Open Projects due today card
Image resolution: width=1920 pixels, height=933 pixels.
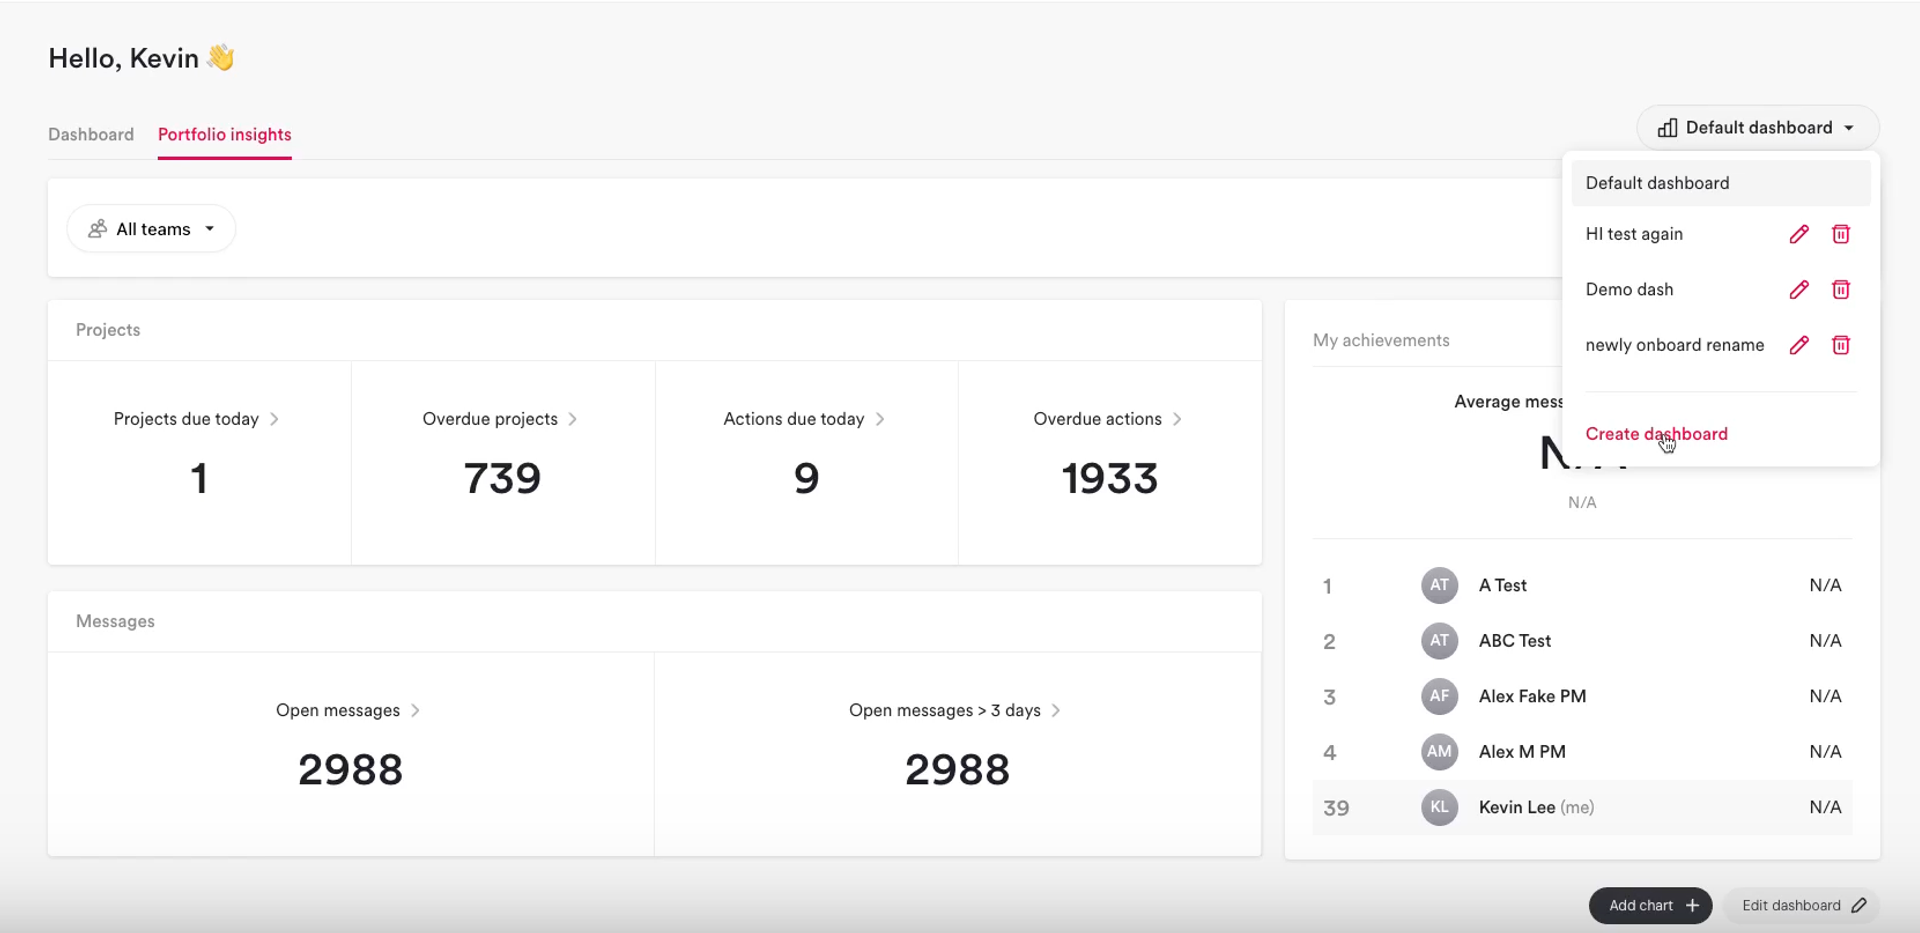pos(199,462)
